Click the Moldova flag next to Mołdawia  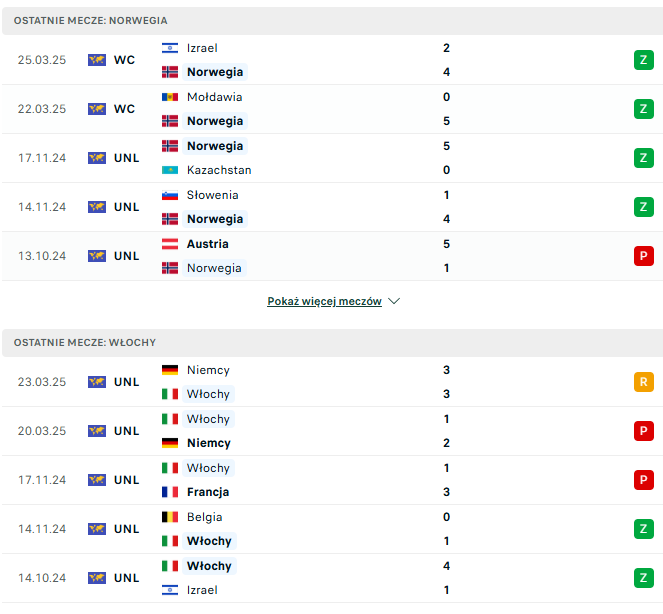click(170, 97)
